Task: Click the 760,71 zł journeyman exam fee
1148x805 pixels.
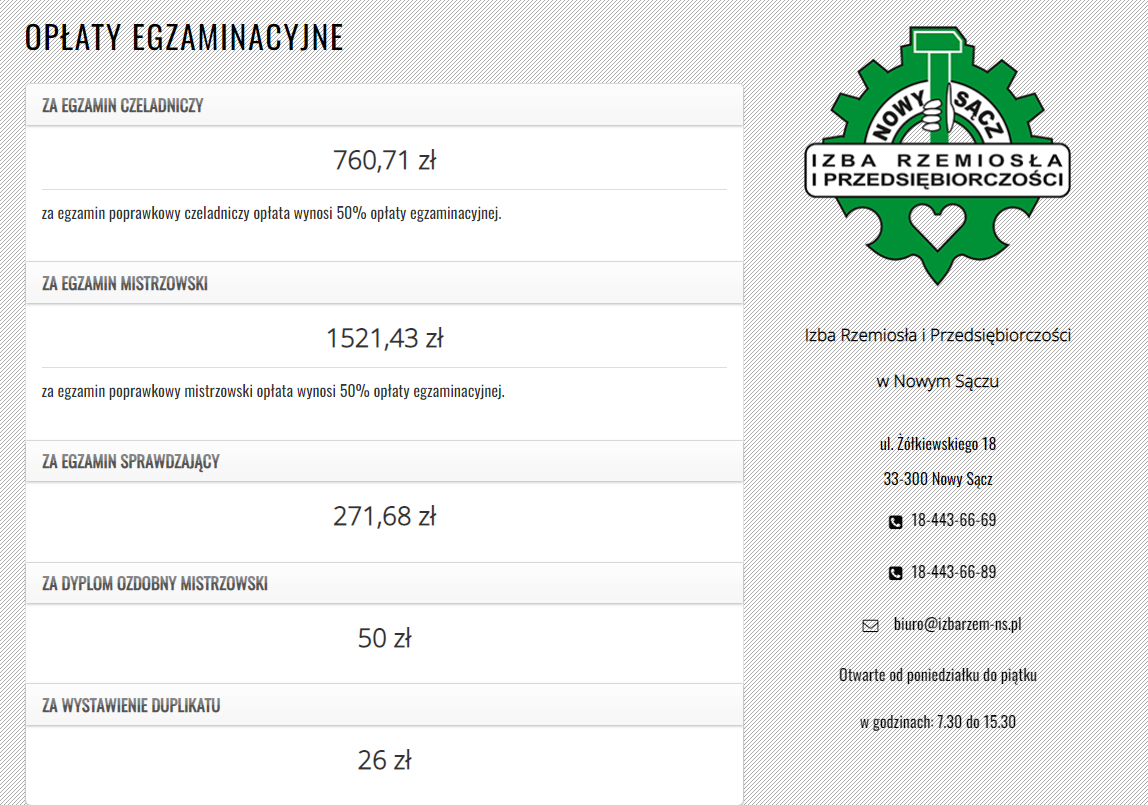Action: (x=385, y=160)
